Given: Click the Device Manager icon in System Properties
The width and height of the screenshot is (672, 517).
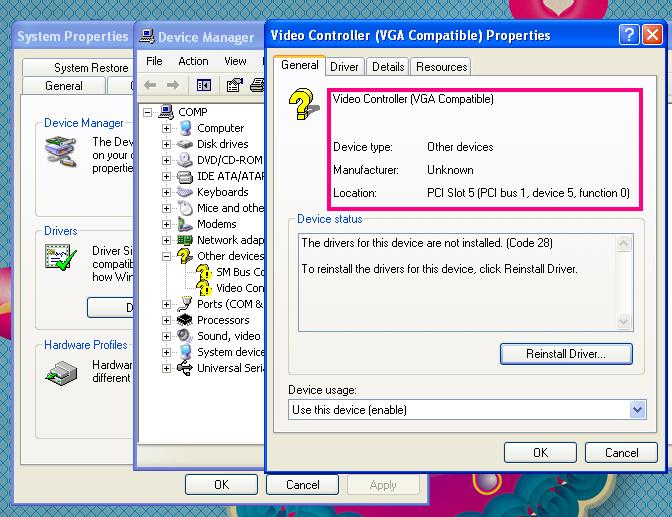Looking at the screenshot, I should point(61,151).
